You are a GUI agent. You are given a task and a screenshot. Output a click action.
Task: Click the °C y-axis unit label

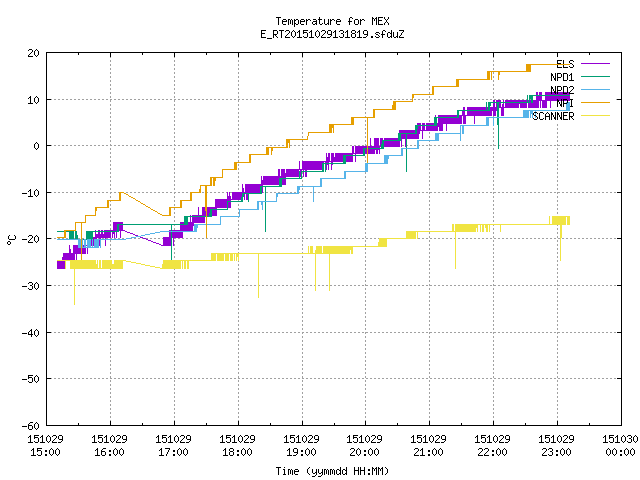[11, 240]
